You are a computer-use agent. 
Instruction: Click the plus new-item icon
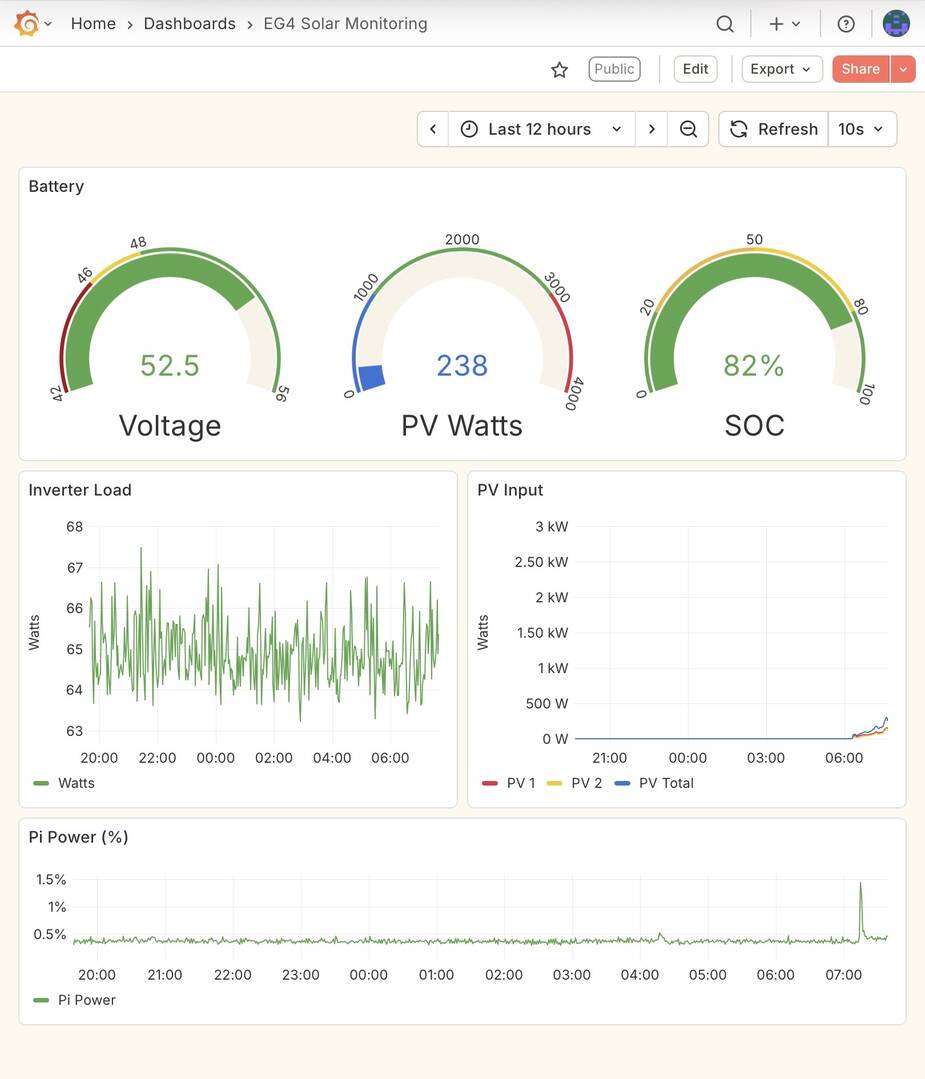tap(776, 24)
